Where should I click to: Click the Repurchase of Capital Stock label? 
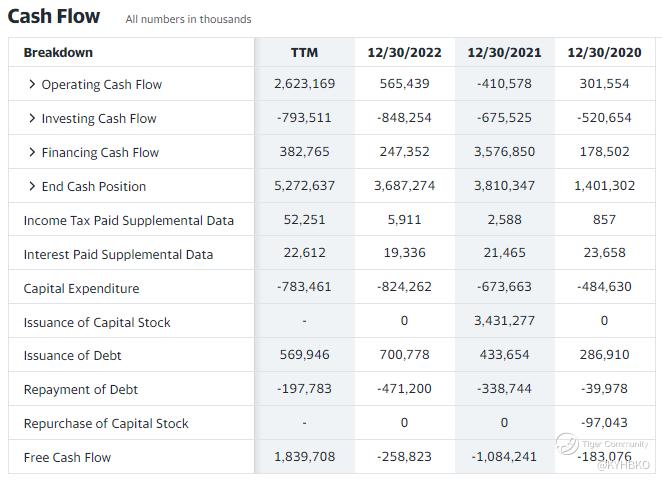click(106, 423)
